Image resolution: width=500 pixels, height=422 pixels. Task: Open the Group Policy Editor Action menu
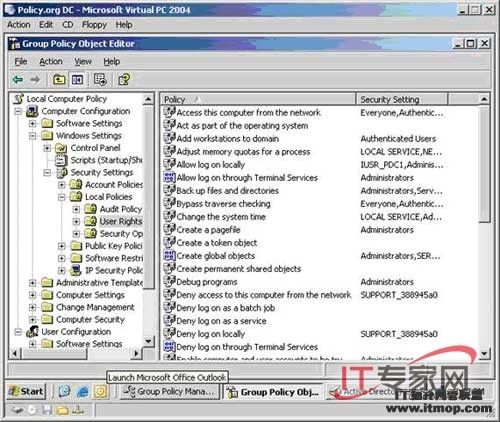(x=51, y=61)
